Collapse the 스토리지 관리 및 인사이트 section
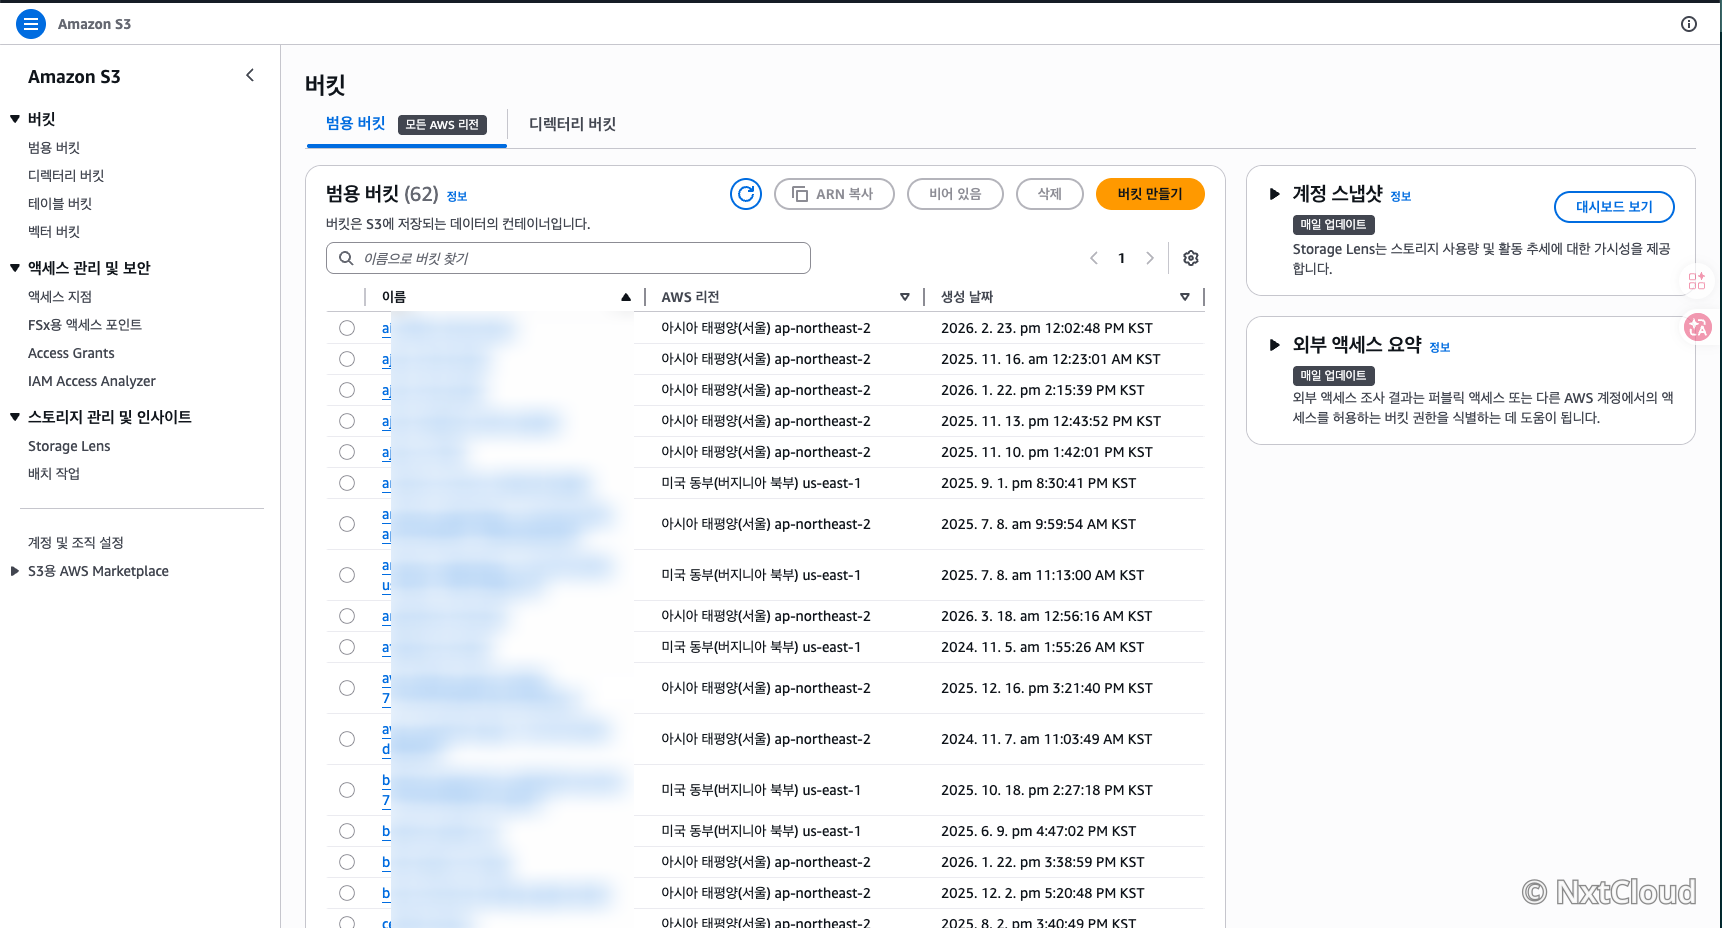1722x928 pixels. (x=15, y=417)
